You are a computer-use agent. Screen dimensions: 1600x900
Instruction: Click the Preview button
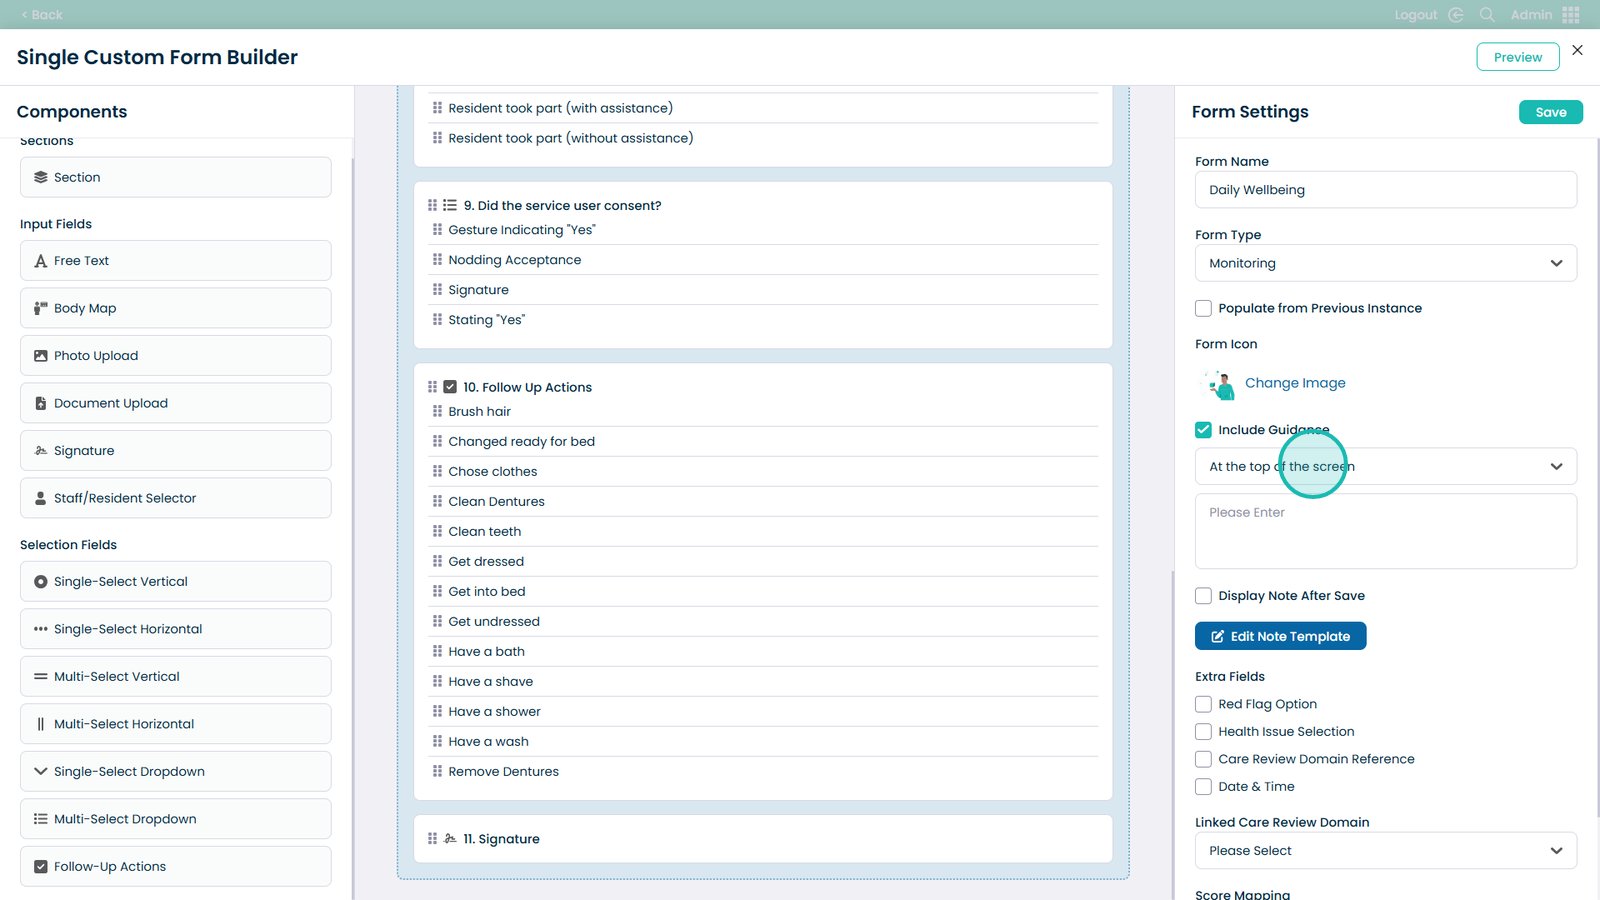point(1518,57)
